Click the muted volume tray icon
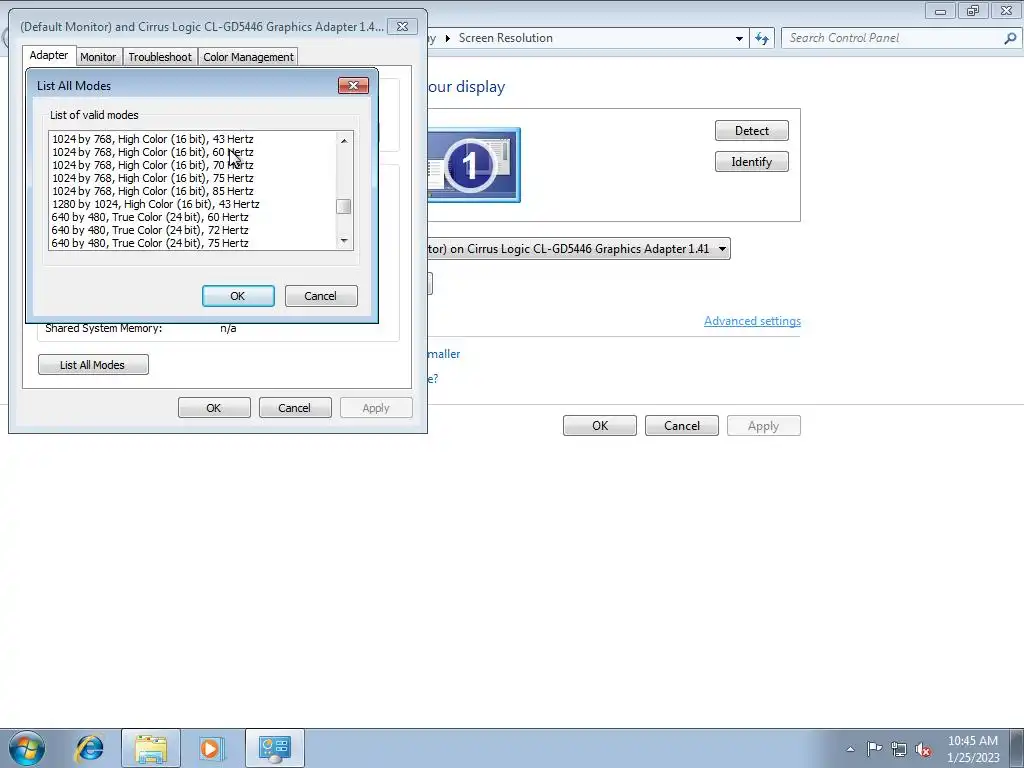The width and height of the screenshot is (1024, 768). (x=923, y=749)
